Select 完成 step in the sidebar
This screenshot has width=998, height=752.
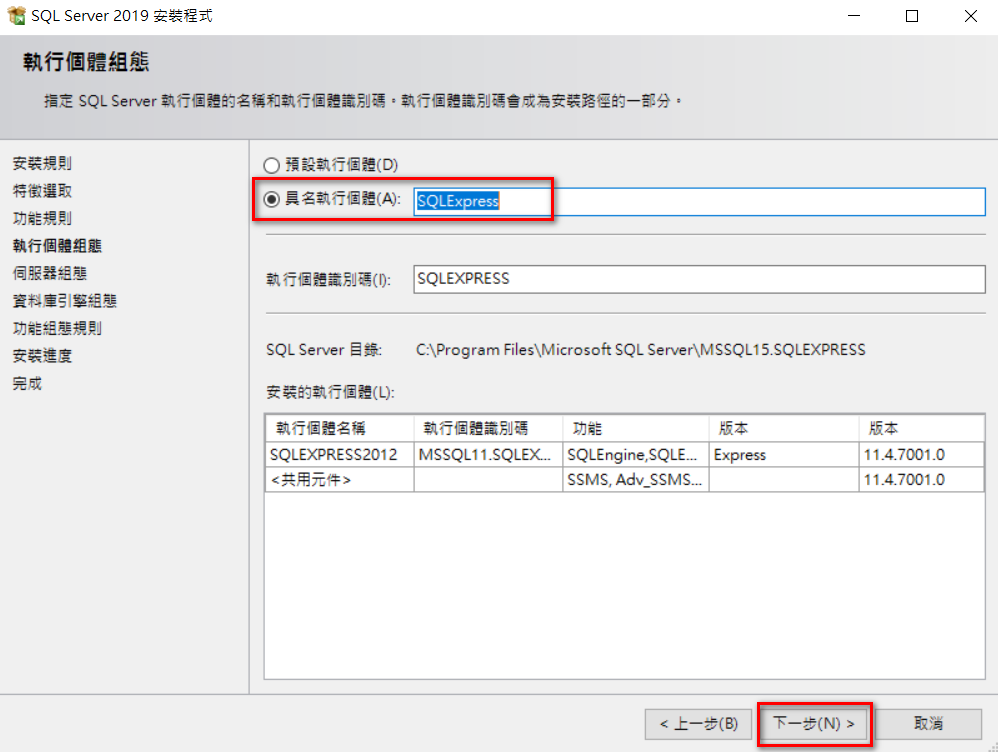[27, 383]
